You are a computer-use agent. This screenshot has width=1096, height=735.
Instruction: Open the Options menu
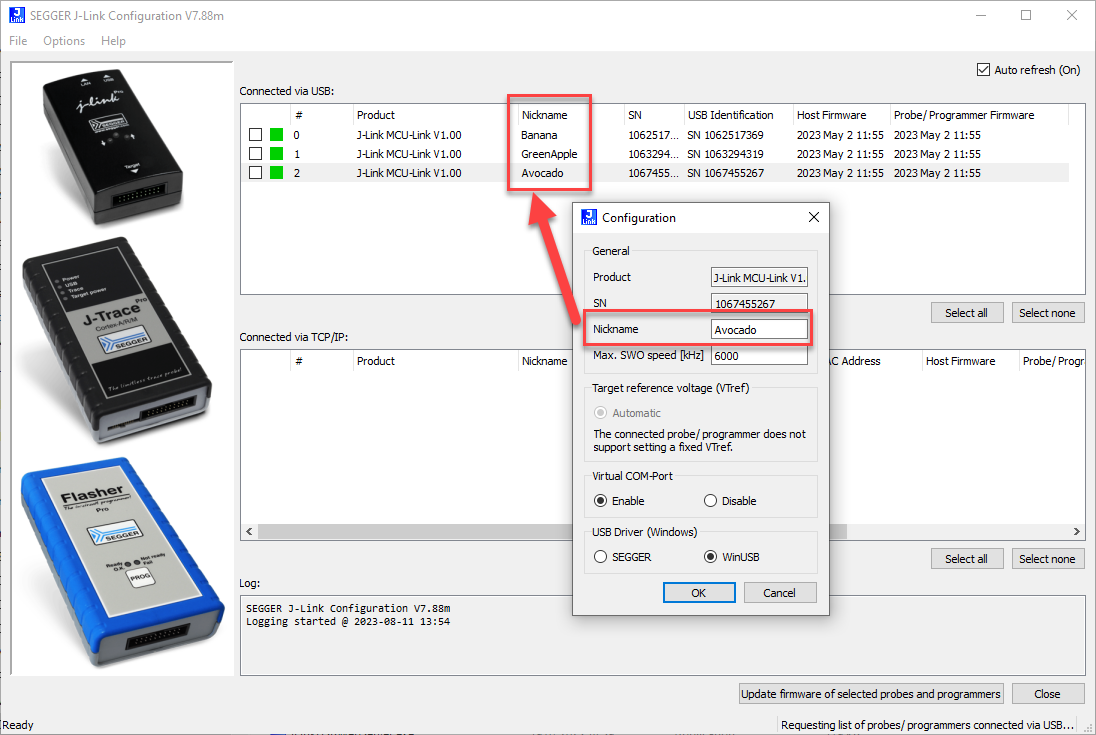point(64,41)
